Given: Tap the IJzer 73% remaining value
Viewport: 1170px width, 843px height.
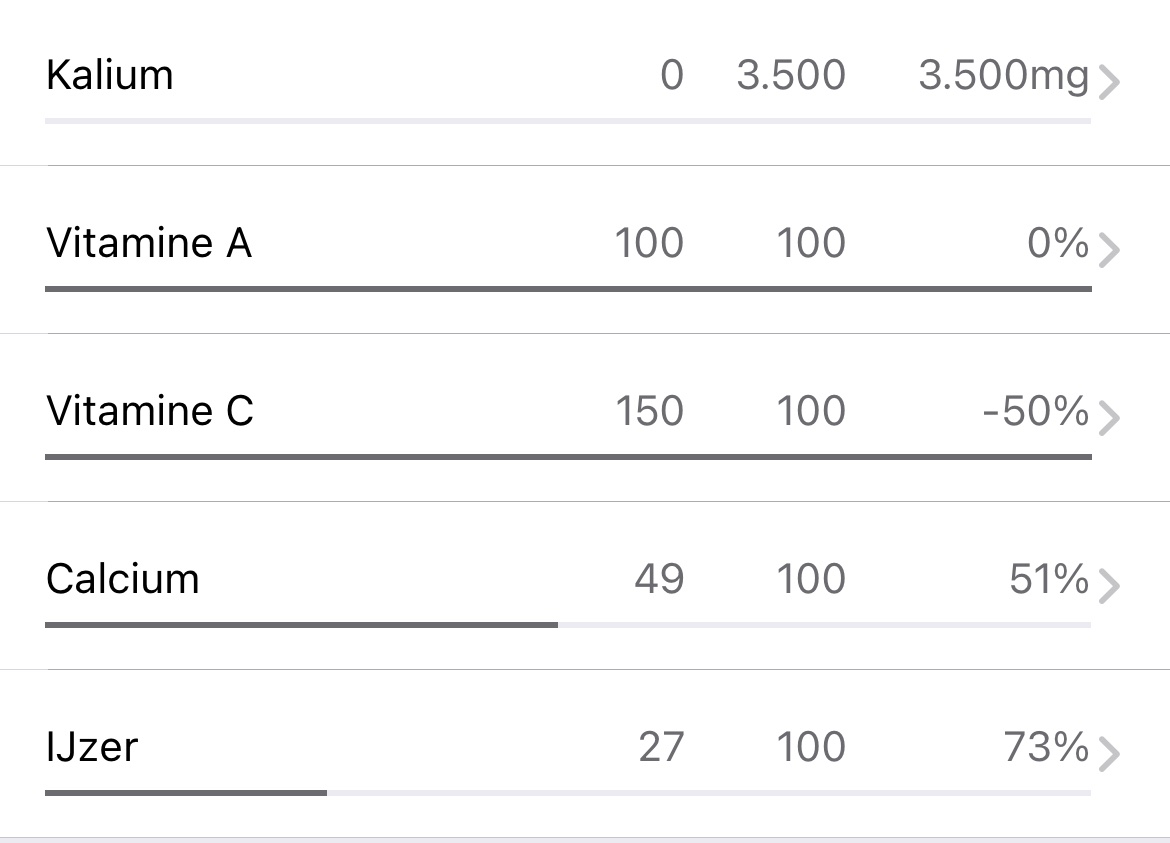Looking at the screenshot, I should (1047, 747).
